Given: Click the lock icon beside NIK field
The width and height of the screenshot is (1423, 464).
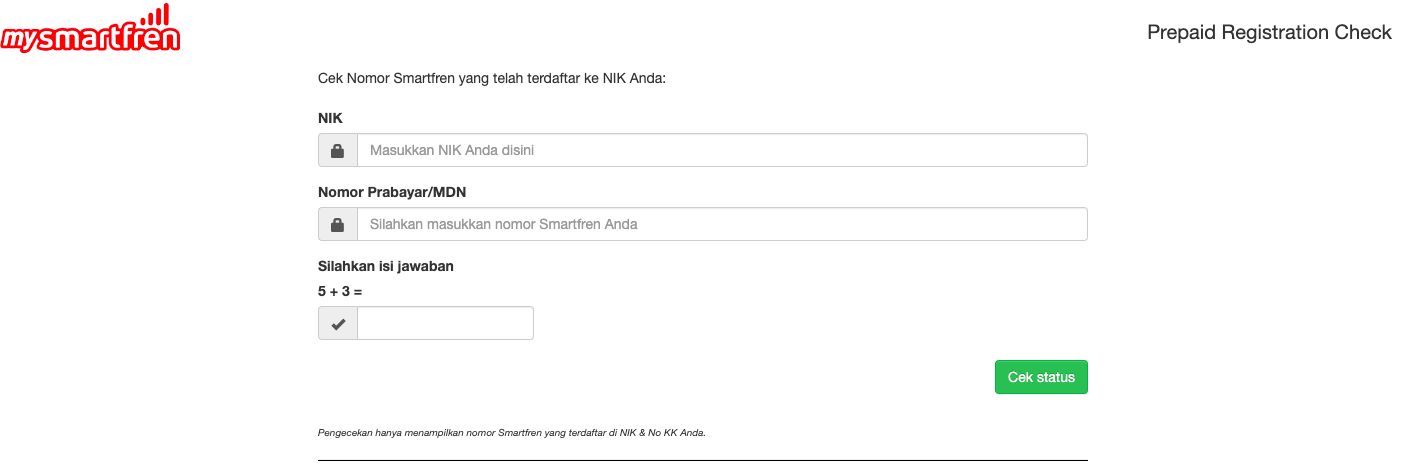Looking at the screenshot, I should 338,150.
